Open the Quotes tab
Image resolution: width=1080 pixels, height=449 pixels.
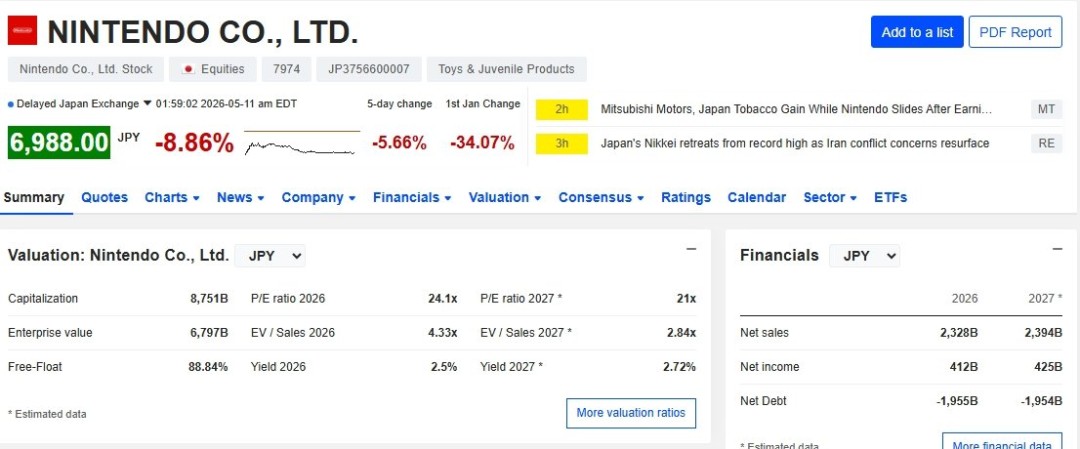pyautogui.click(x=105, y=198)
